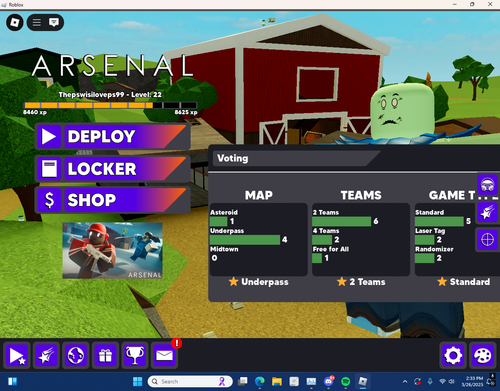This screenshot has width=500, height=391.
Task: Open the mail envelope icon with alert
Action: click(164, 355)
